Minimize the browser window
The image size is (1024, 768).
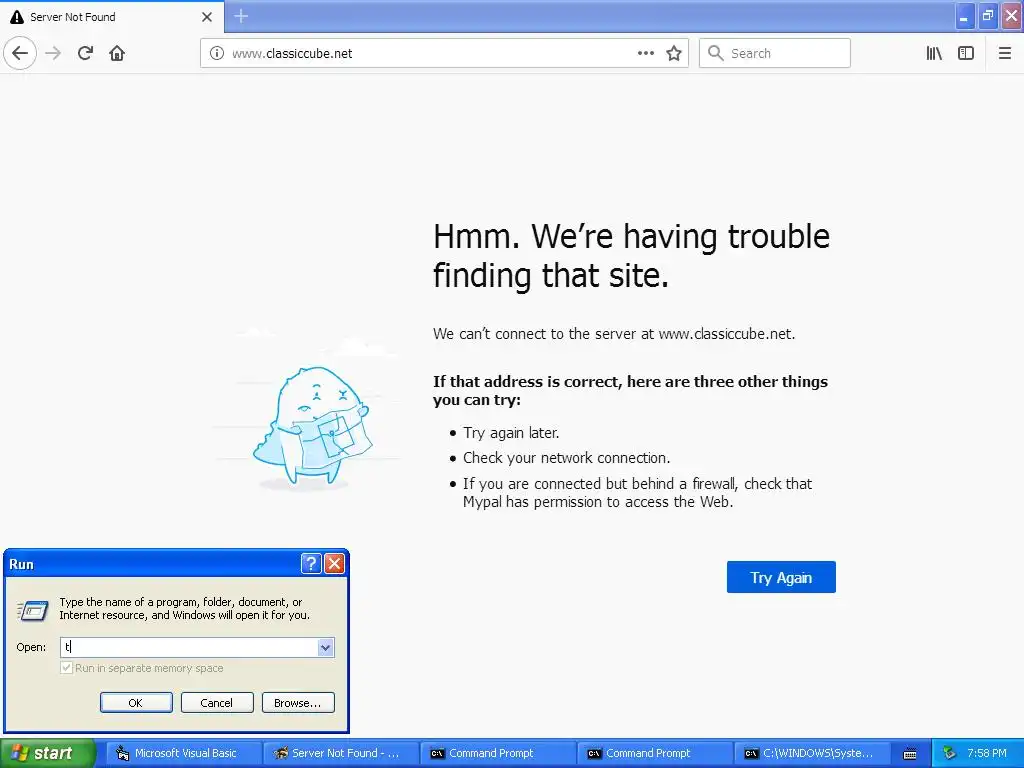click(965, 16)
